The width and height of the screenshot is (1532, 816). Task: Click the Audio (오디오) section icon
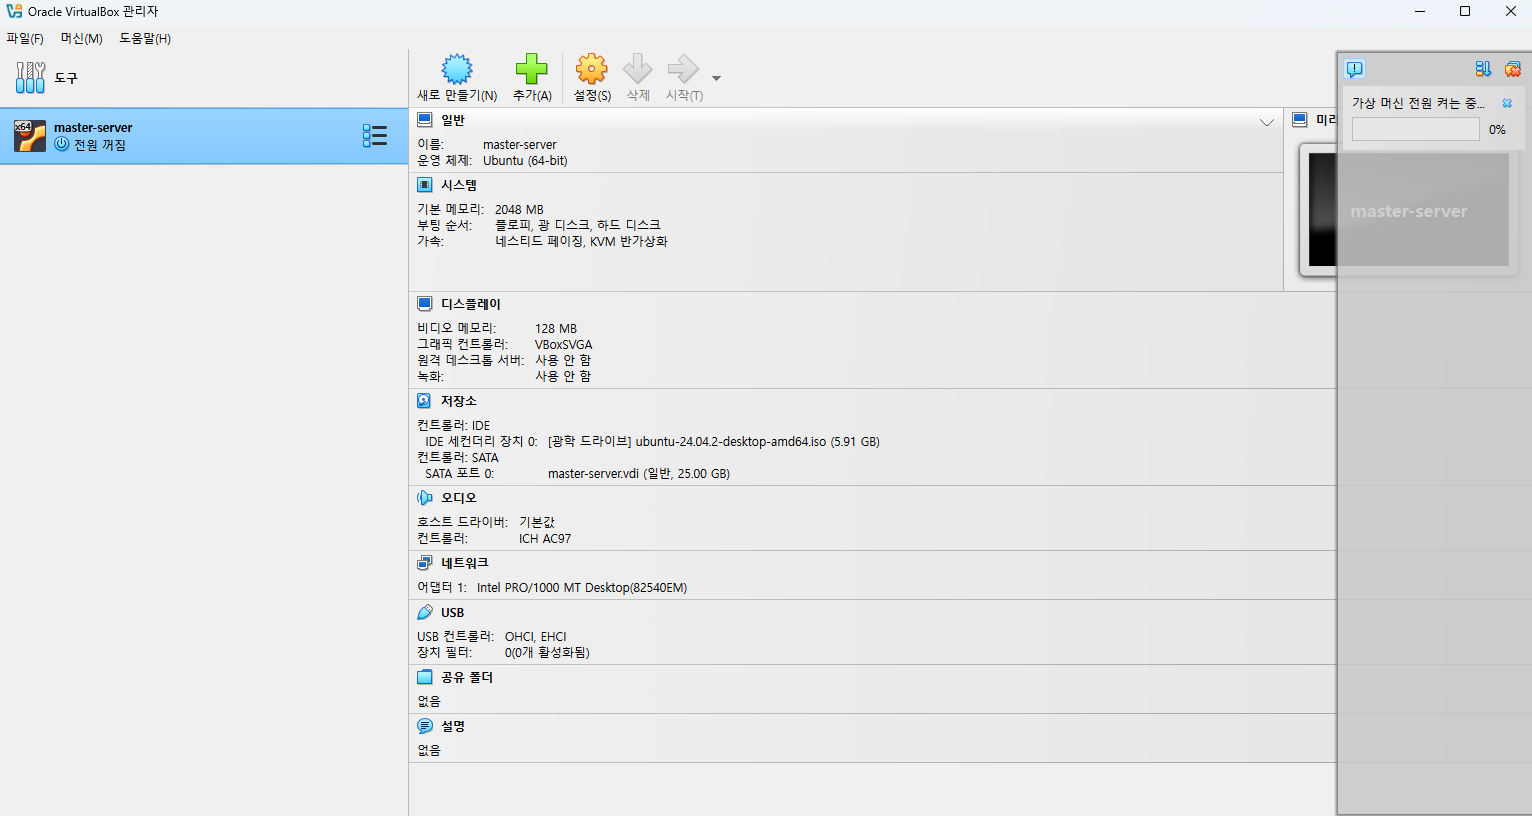[x=425, y=498]
